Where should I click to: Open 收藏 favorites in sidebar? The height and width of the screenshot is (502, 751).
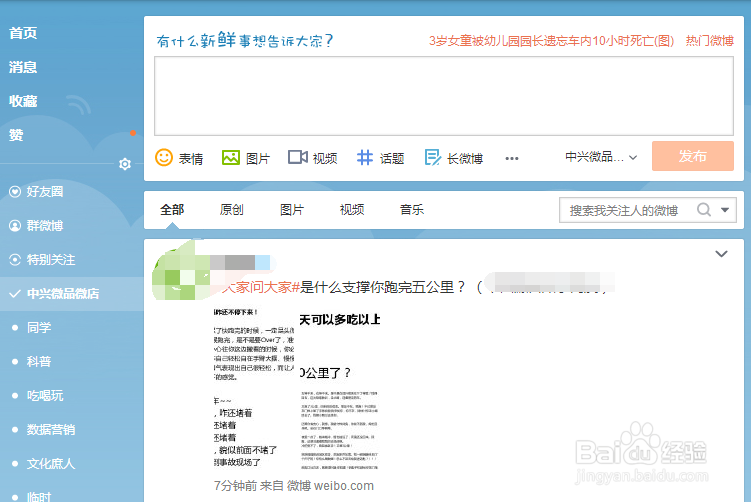pyautogui.click(x=23, y=101)
